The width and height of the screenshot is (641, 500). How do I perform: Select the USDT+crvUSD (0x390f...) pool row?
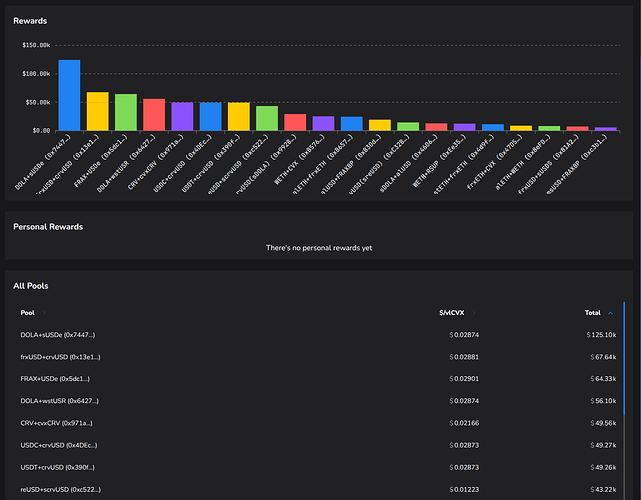click(59, 467)
